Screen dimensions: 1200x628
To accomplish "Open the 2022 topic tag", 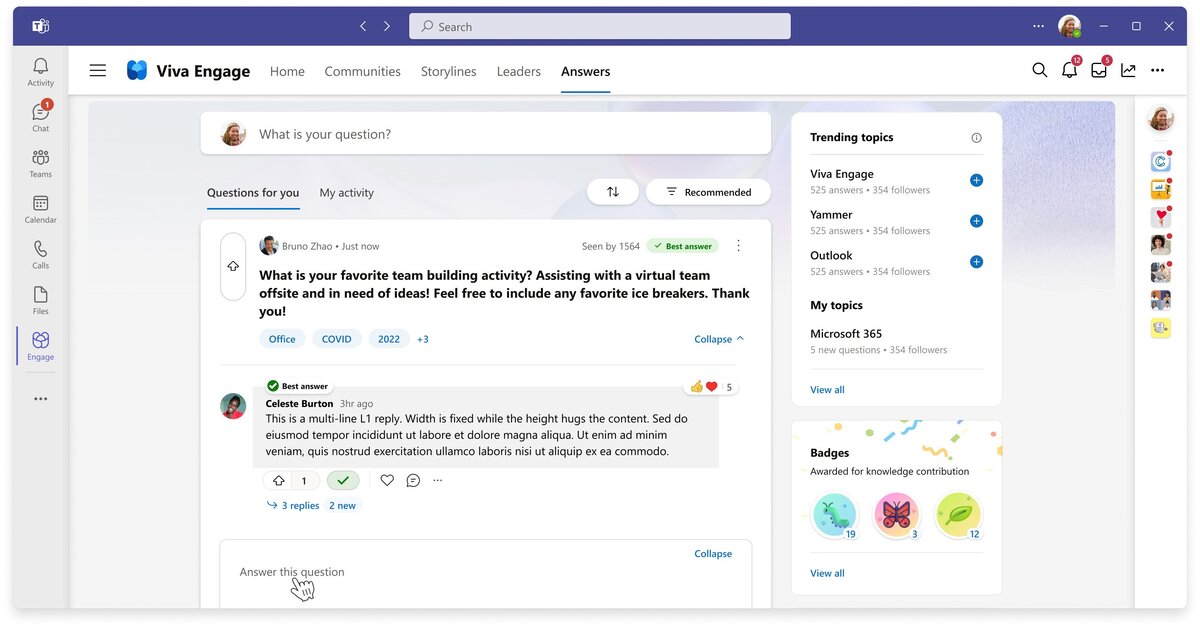I will [x=389, y=339].
